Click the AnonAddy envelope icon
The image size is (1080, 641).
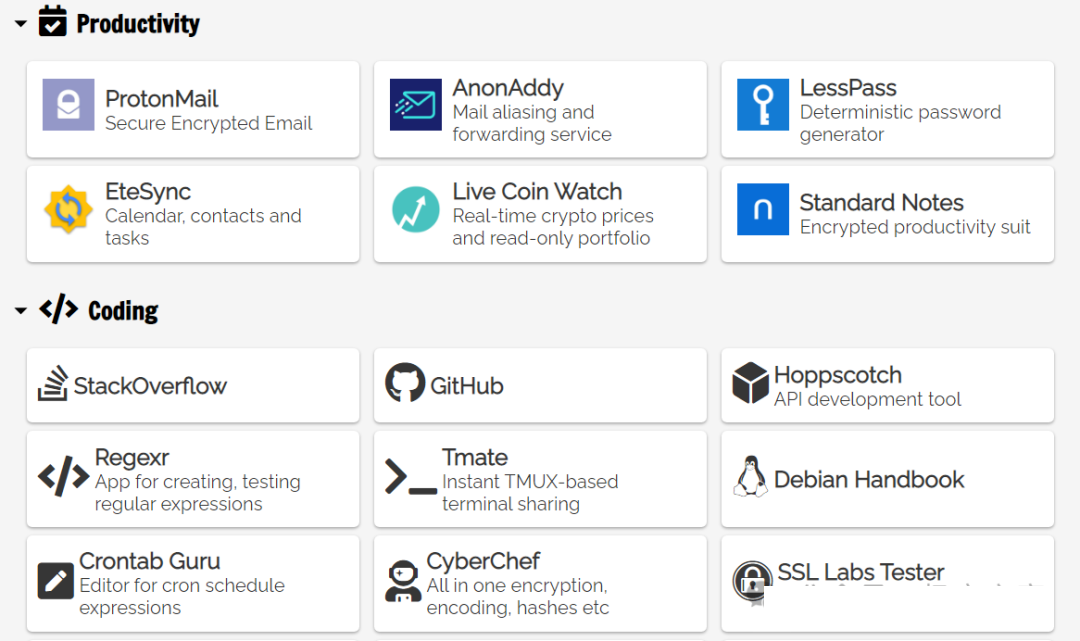click(x=416, y=105)
